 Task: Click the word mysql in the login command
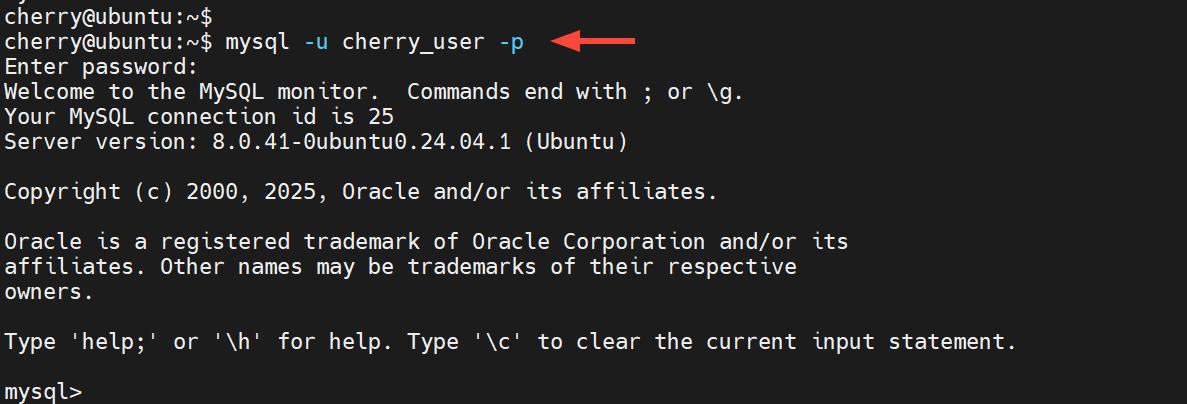point(258,42)
